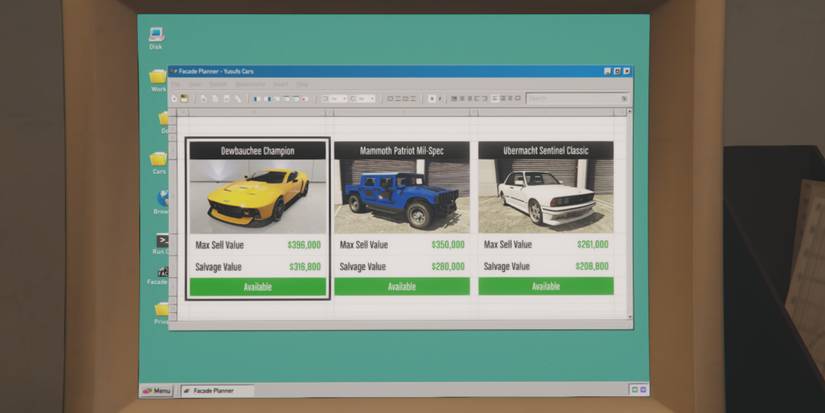Screen dimensions: 825x413
Task: Open the Cars folder on desktop
Action: point(158,163)
